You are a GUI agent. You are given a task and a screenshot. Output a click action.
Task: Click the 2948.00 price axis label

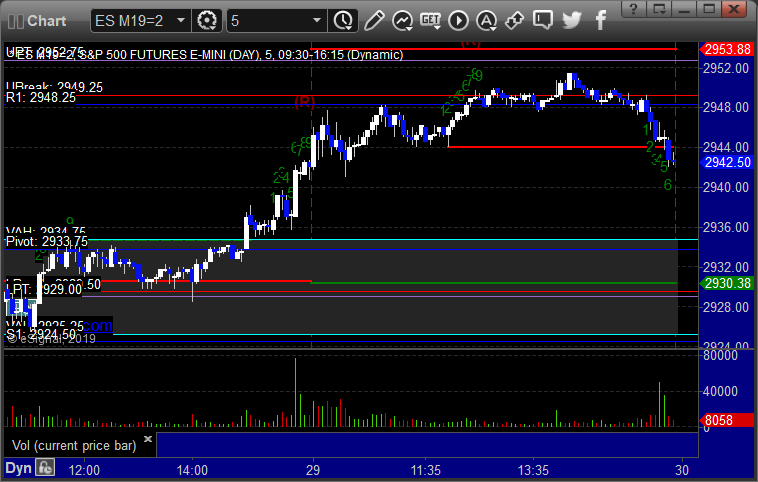(726, 107)
